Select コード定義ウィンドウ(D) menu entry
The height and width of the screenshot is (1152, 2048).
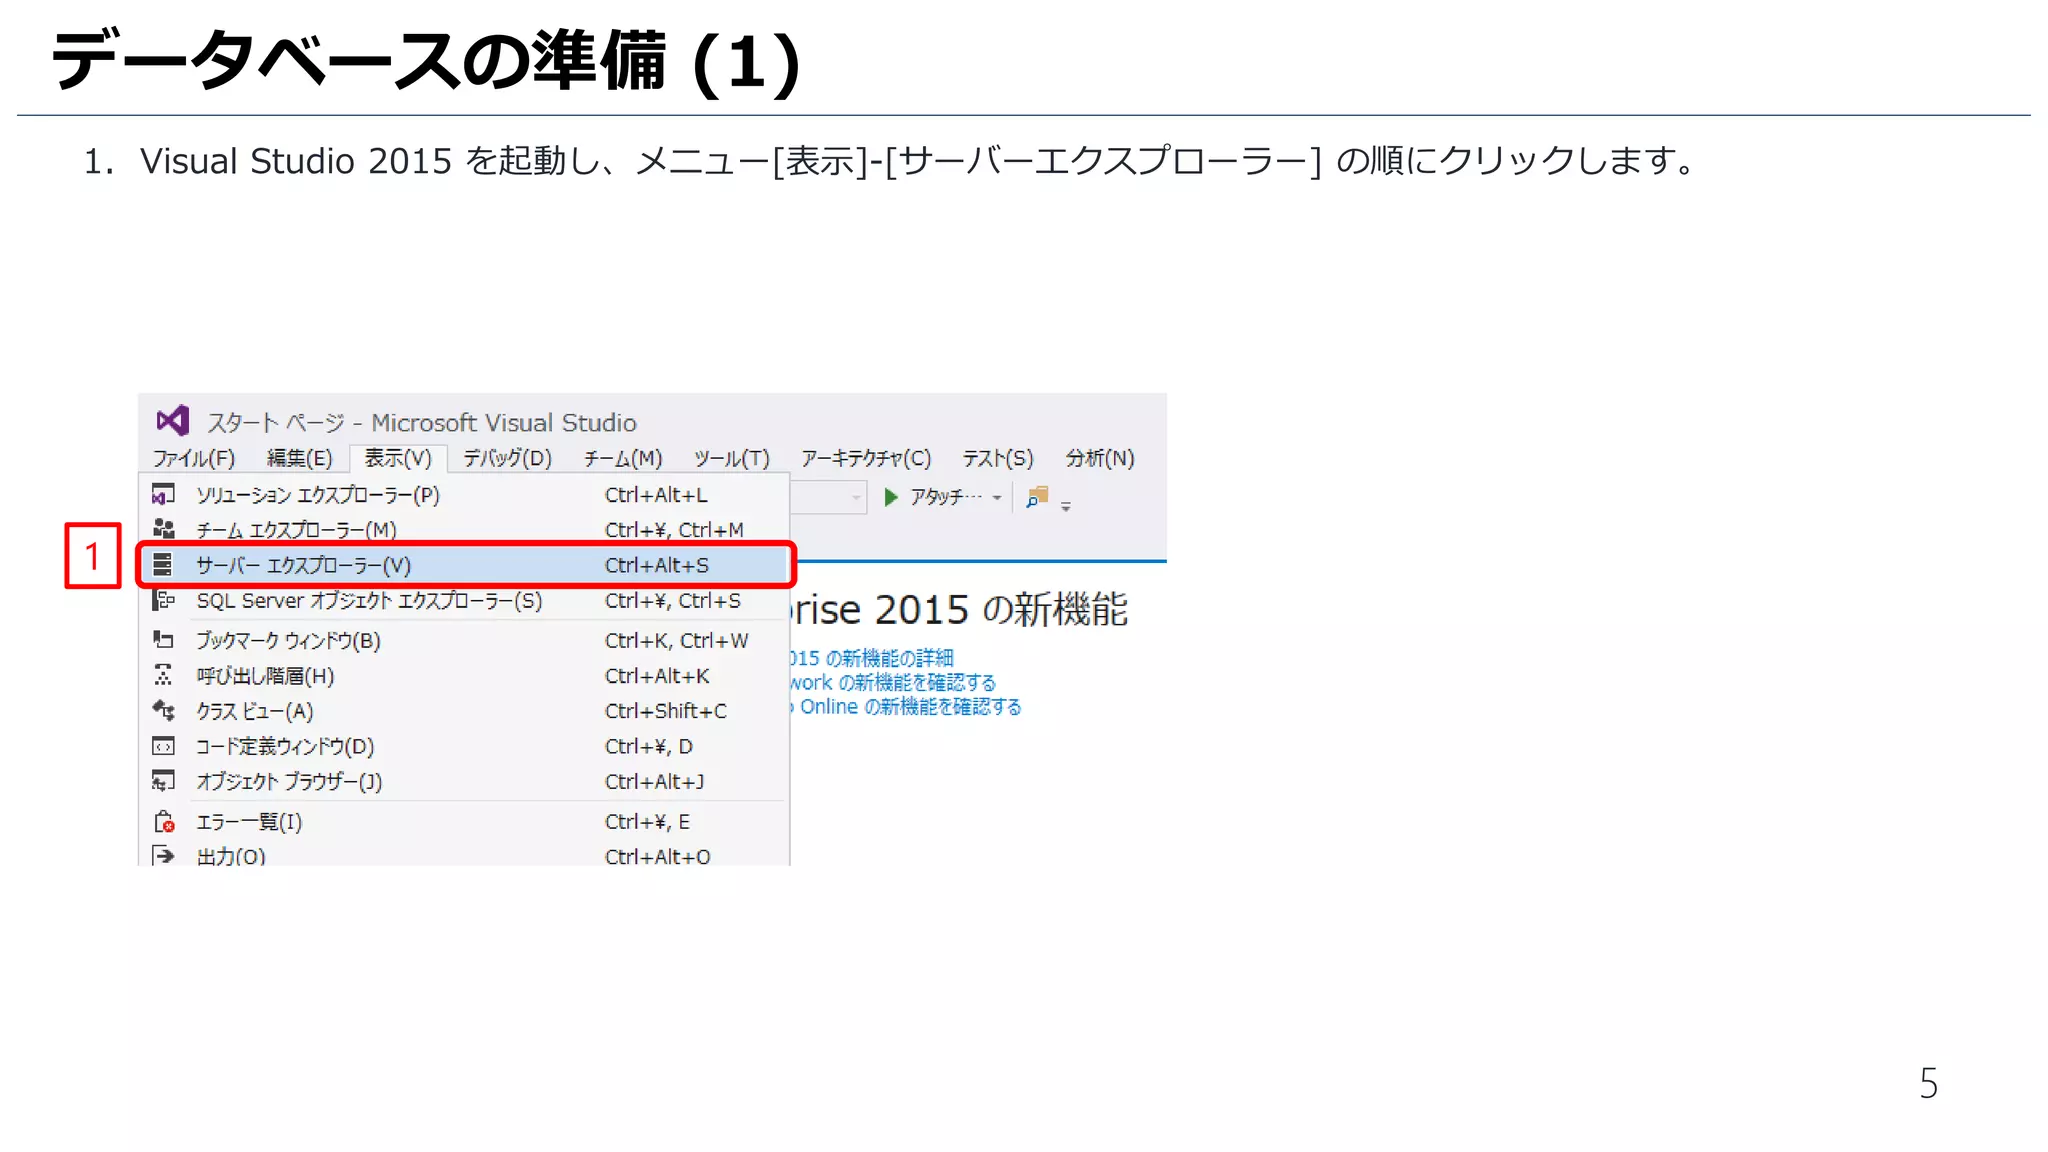tap(464, 746)
